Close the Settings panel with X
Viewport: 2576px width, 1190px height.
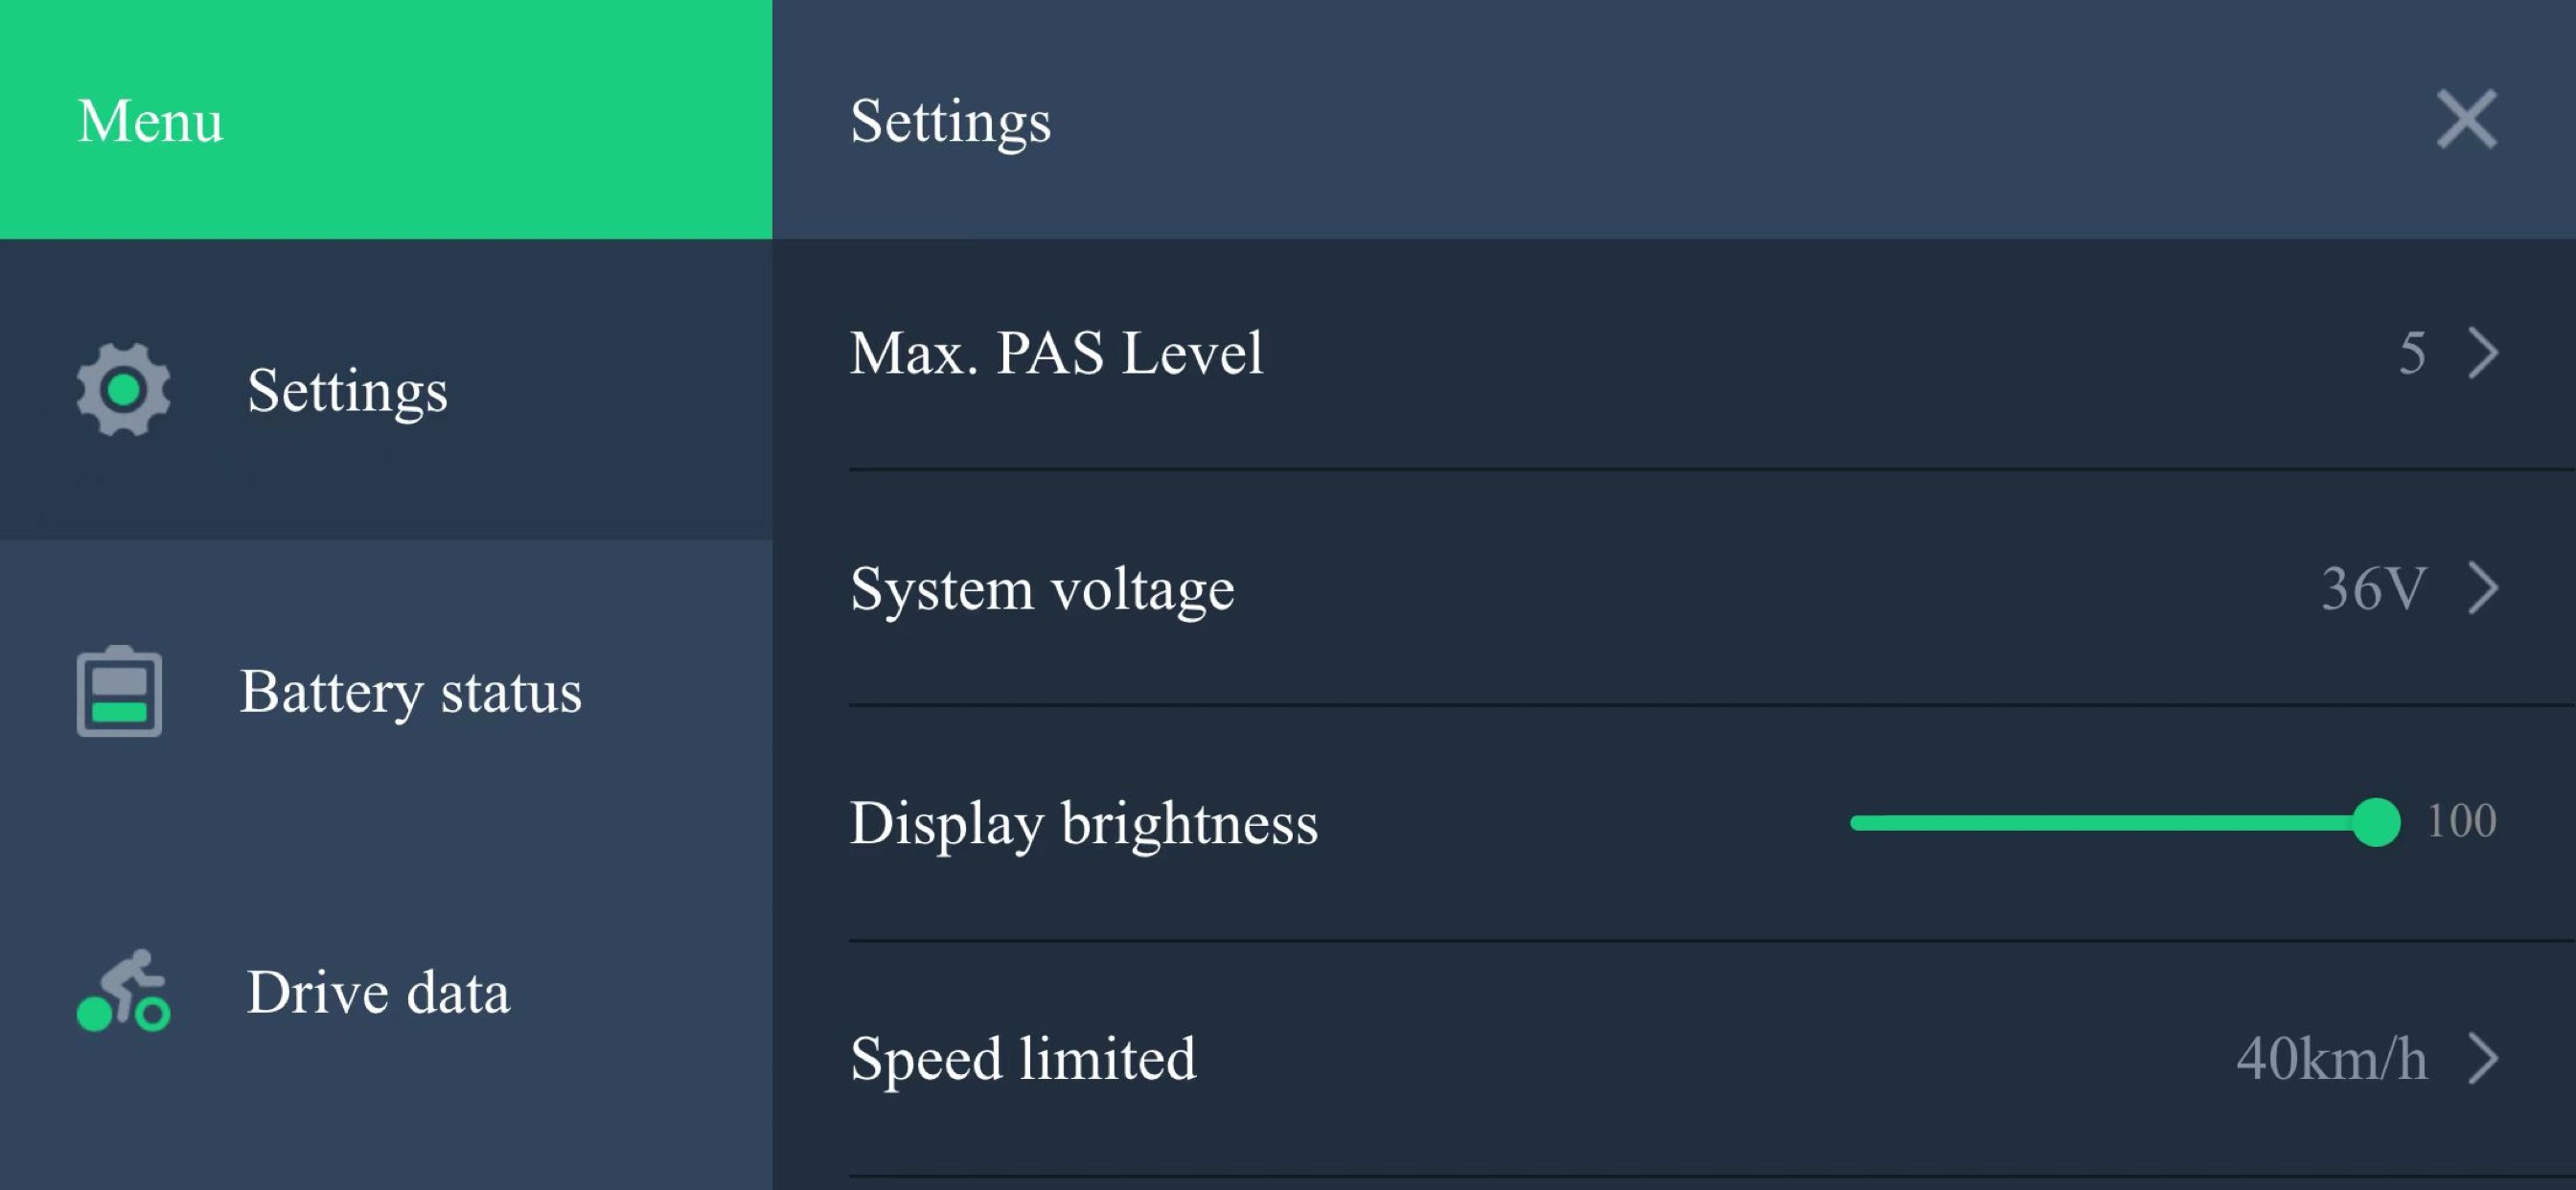(x=2466, y=119)
